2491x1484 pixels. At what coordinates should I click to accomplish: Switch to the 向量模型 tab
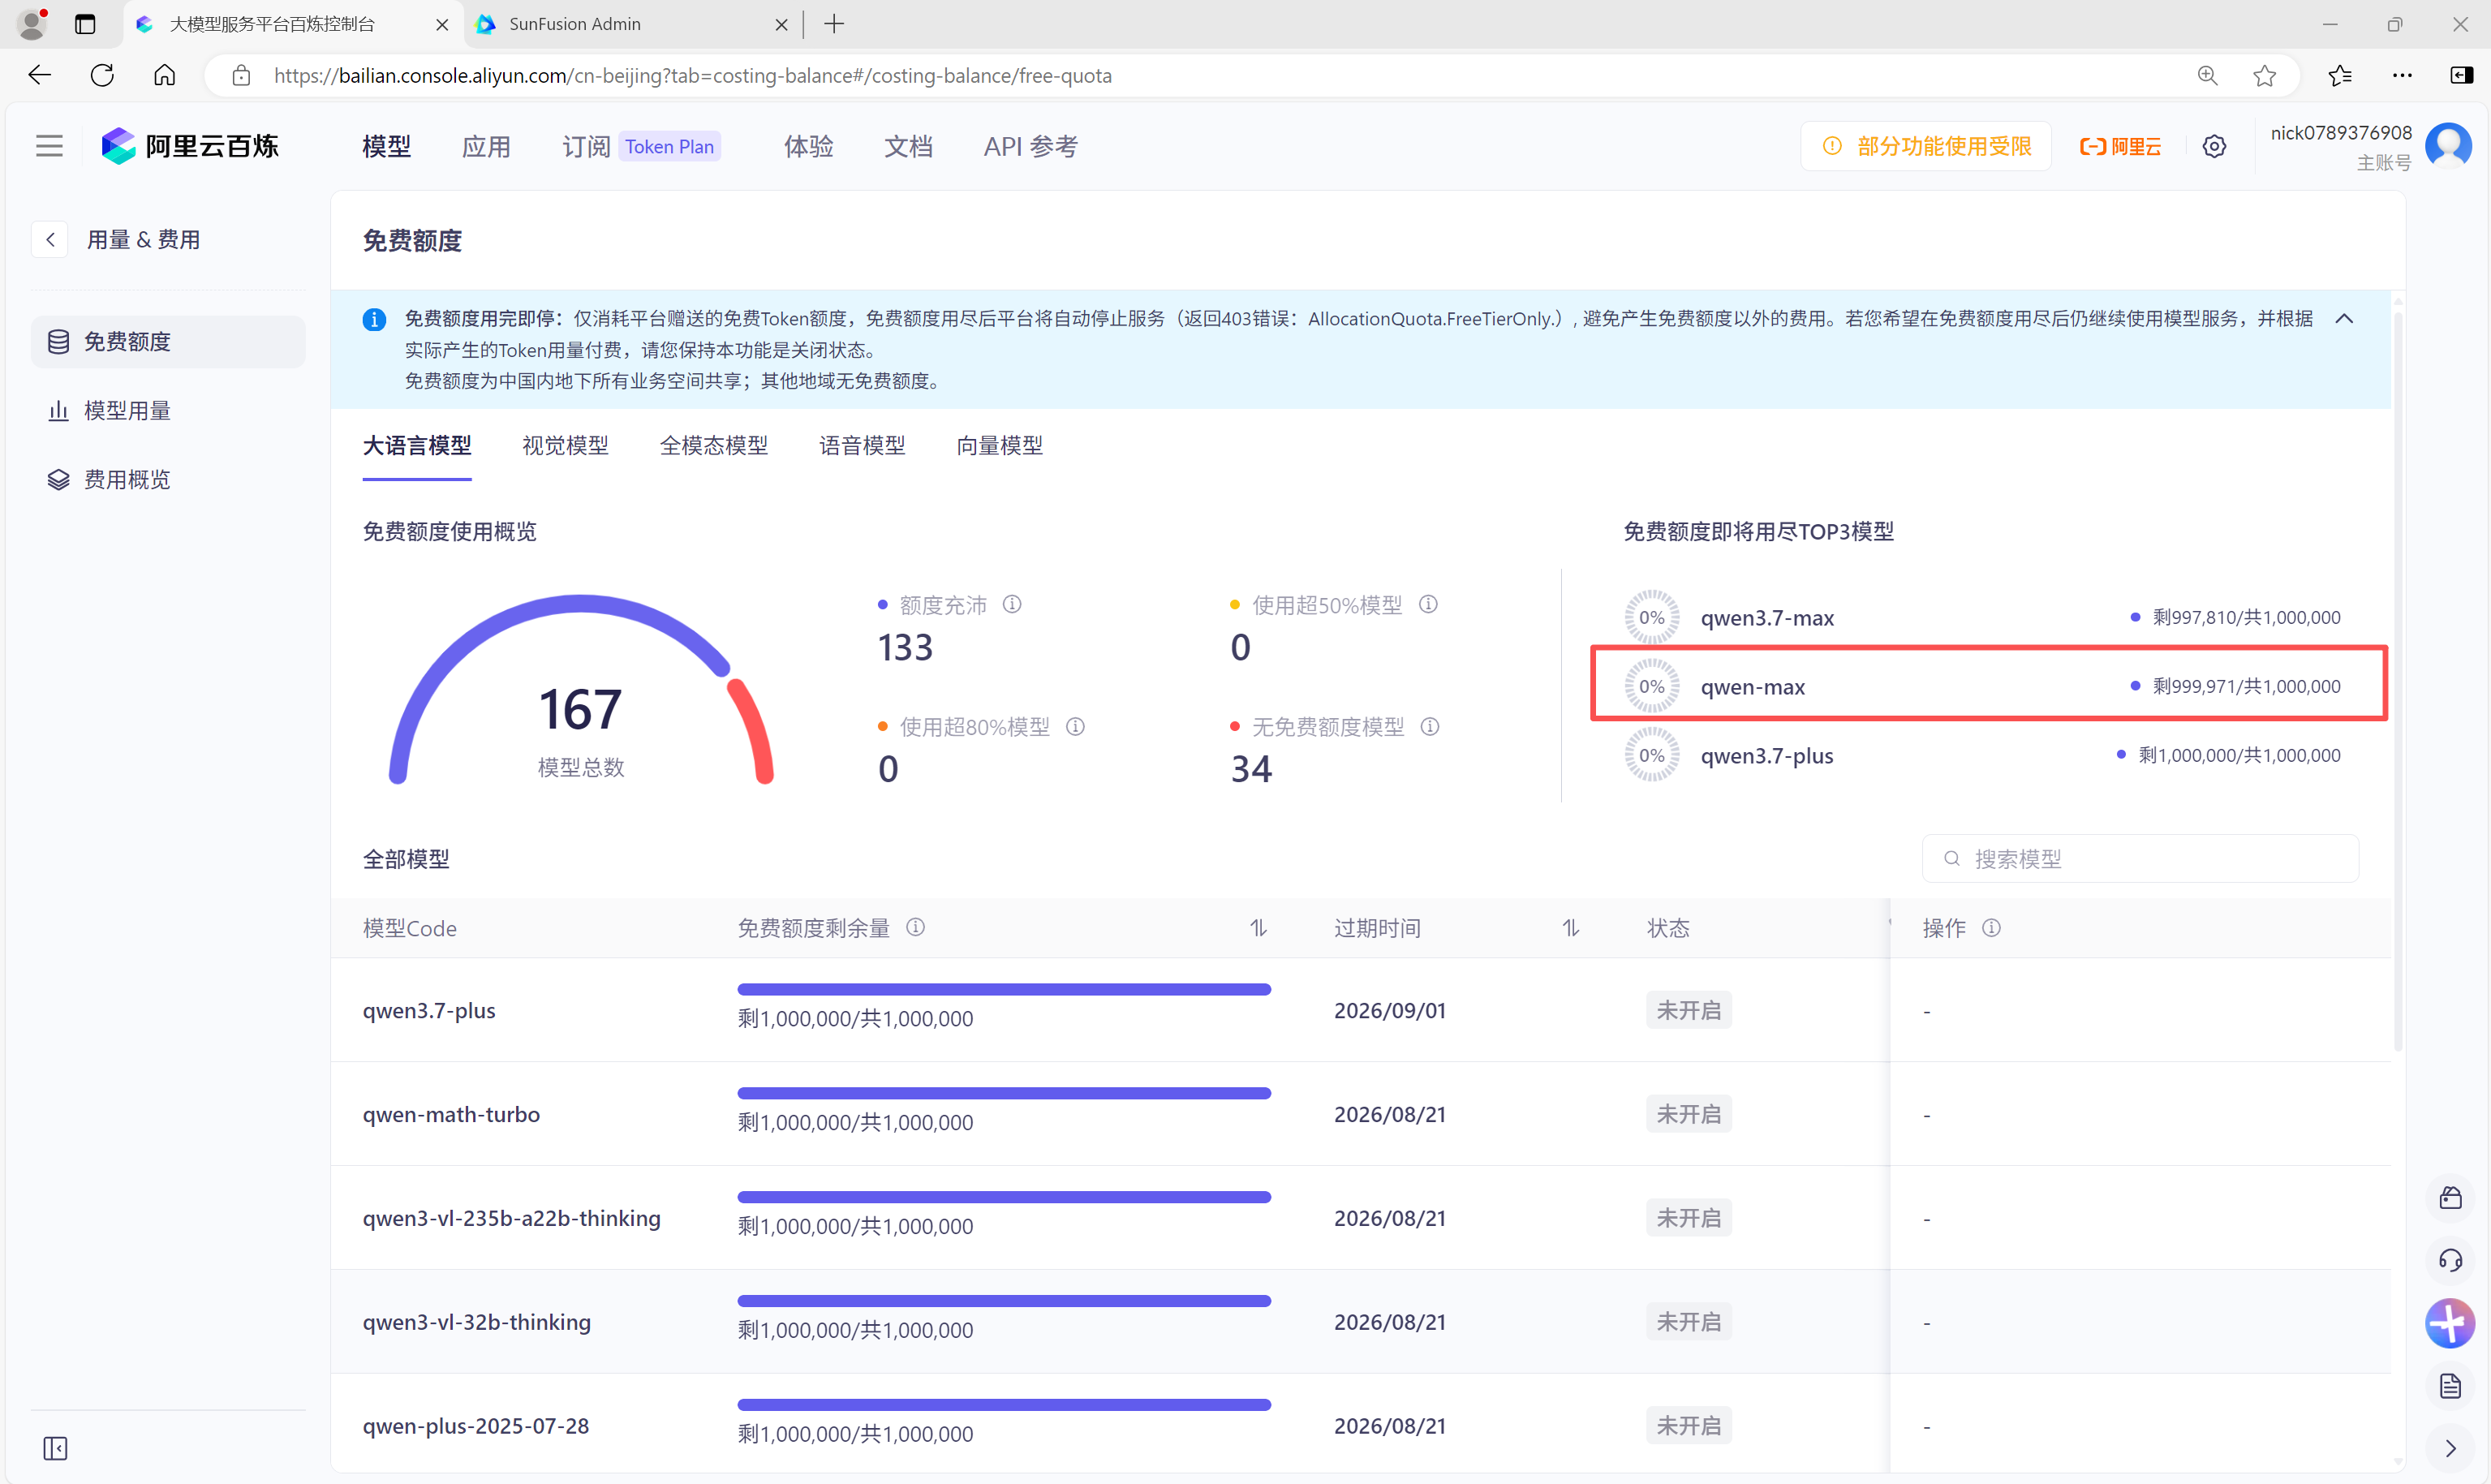(x=1000, y=445)
